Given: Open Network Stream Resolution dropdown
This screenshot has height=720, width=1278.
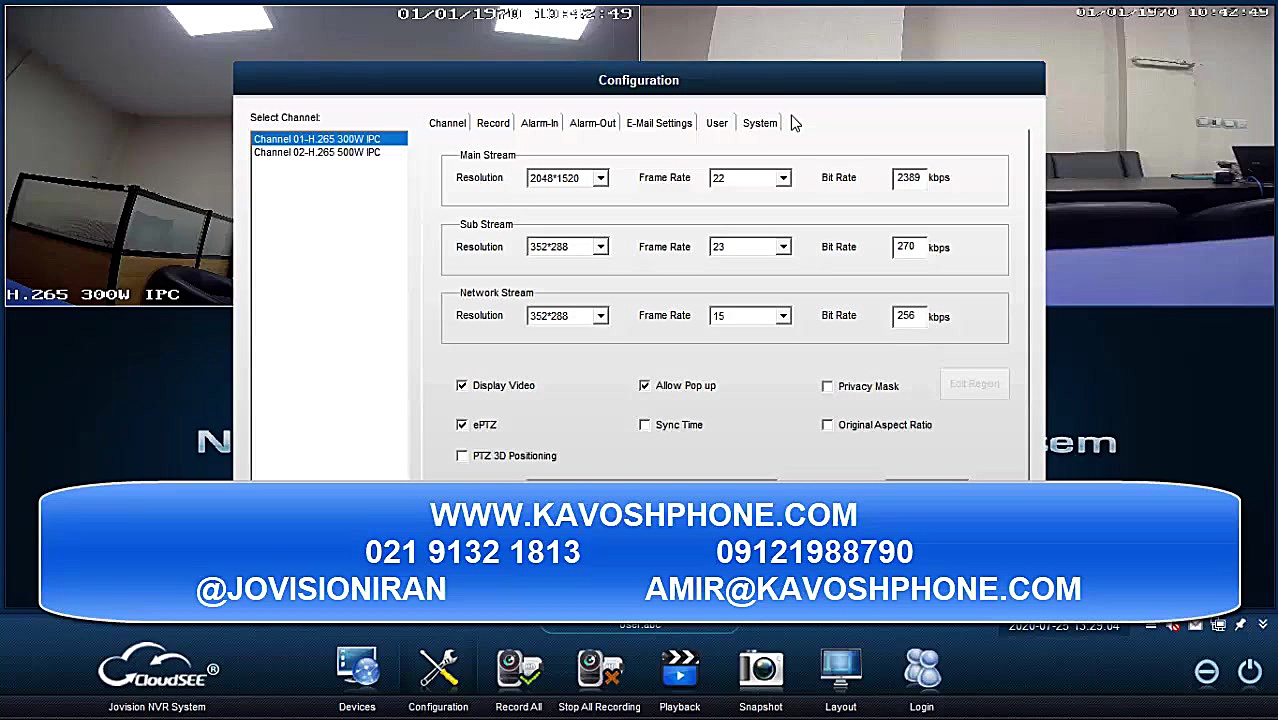Looking at the screenshot, I should pyautogui.click(x=600, y=316).
